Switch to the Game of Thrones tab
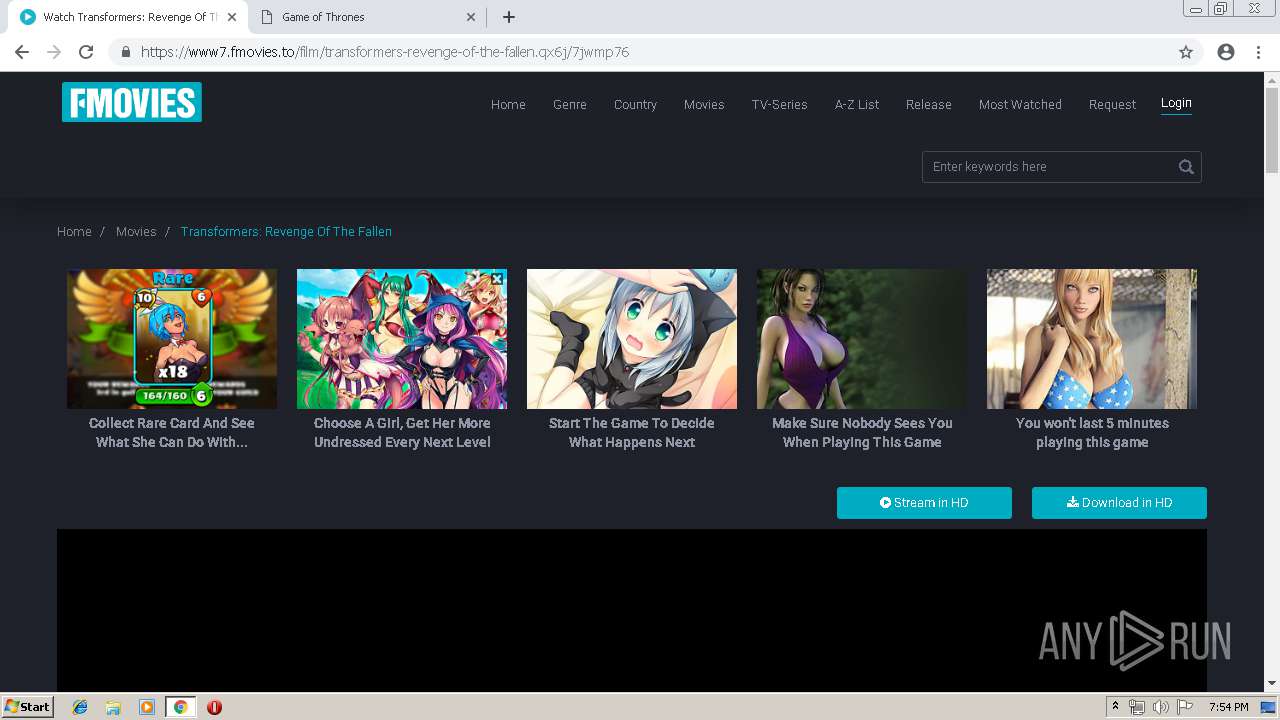Viewport: 1280px width, 720px height. (368, 17)
